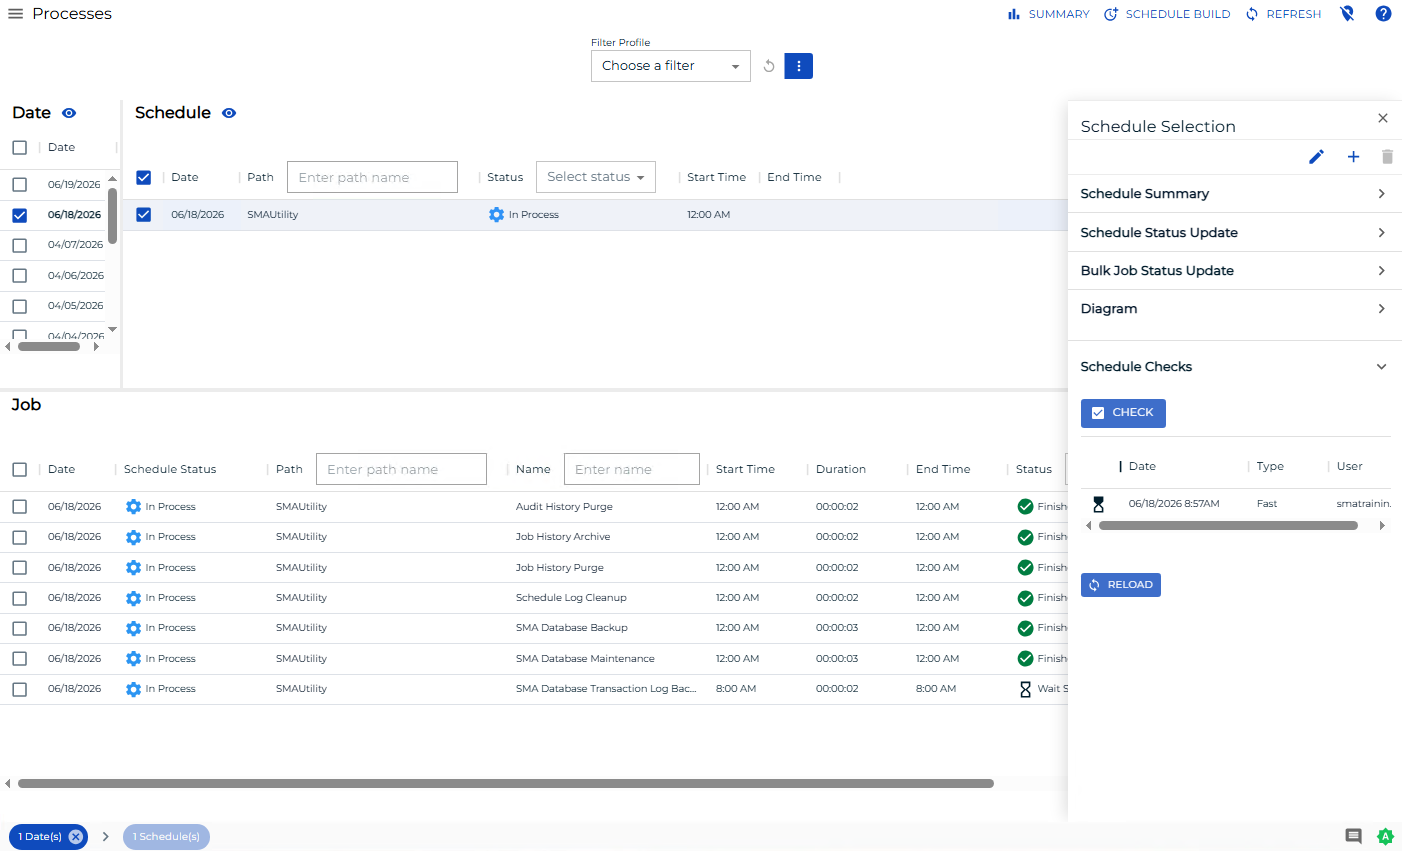Collapse the Schedule Checks section
Image resolution: width=1402 pixels, height=851 pixels.
[1381, 367]
